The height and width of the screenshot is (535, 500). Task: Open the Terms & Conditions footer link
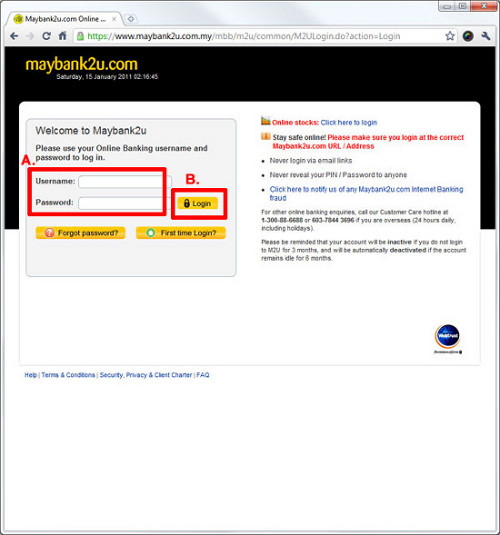pos(68,375)
